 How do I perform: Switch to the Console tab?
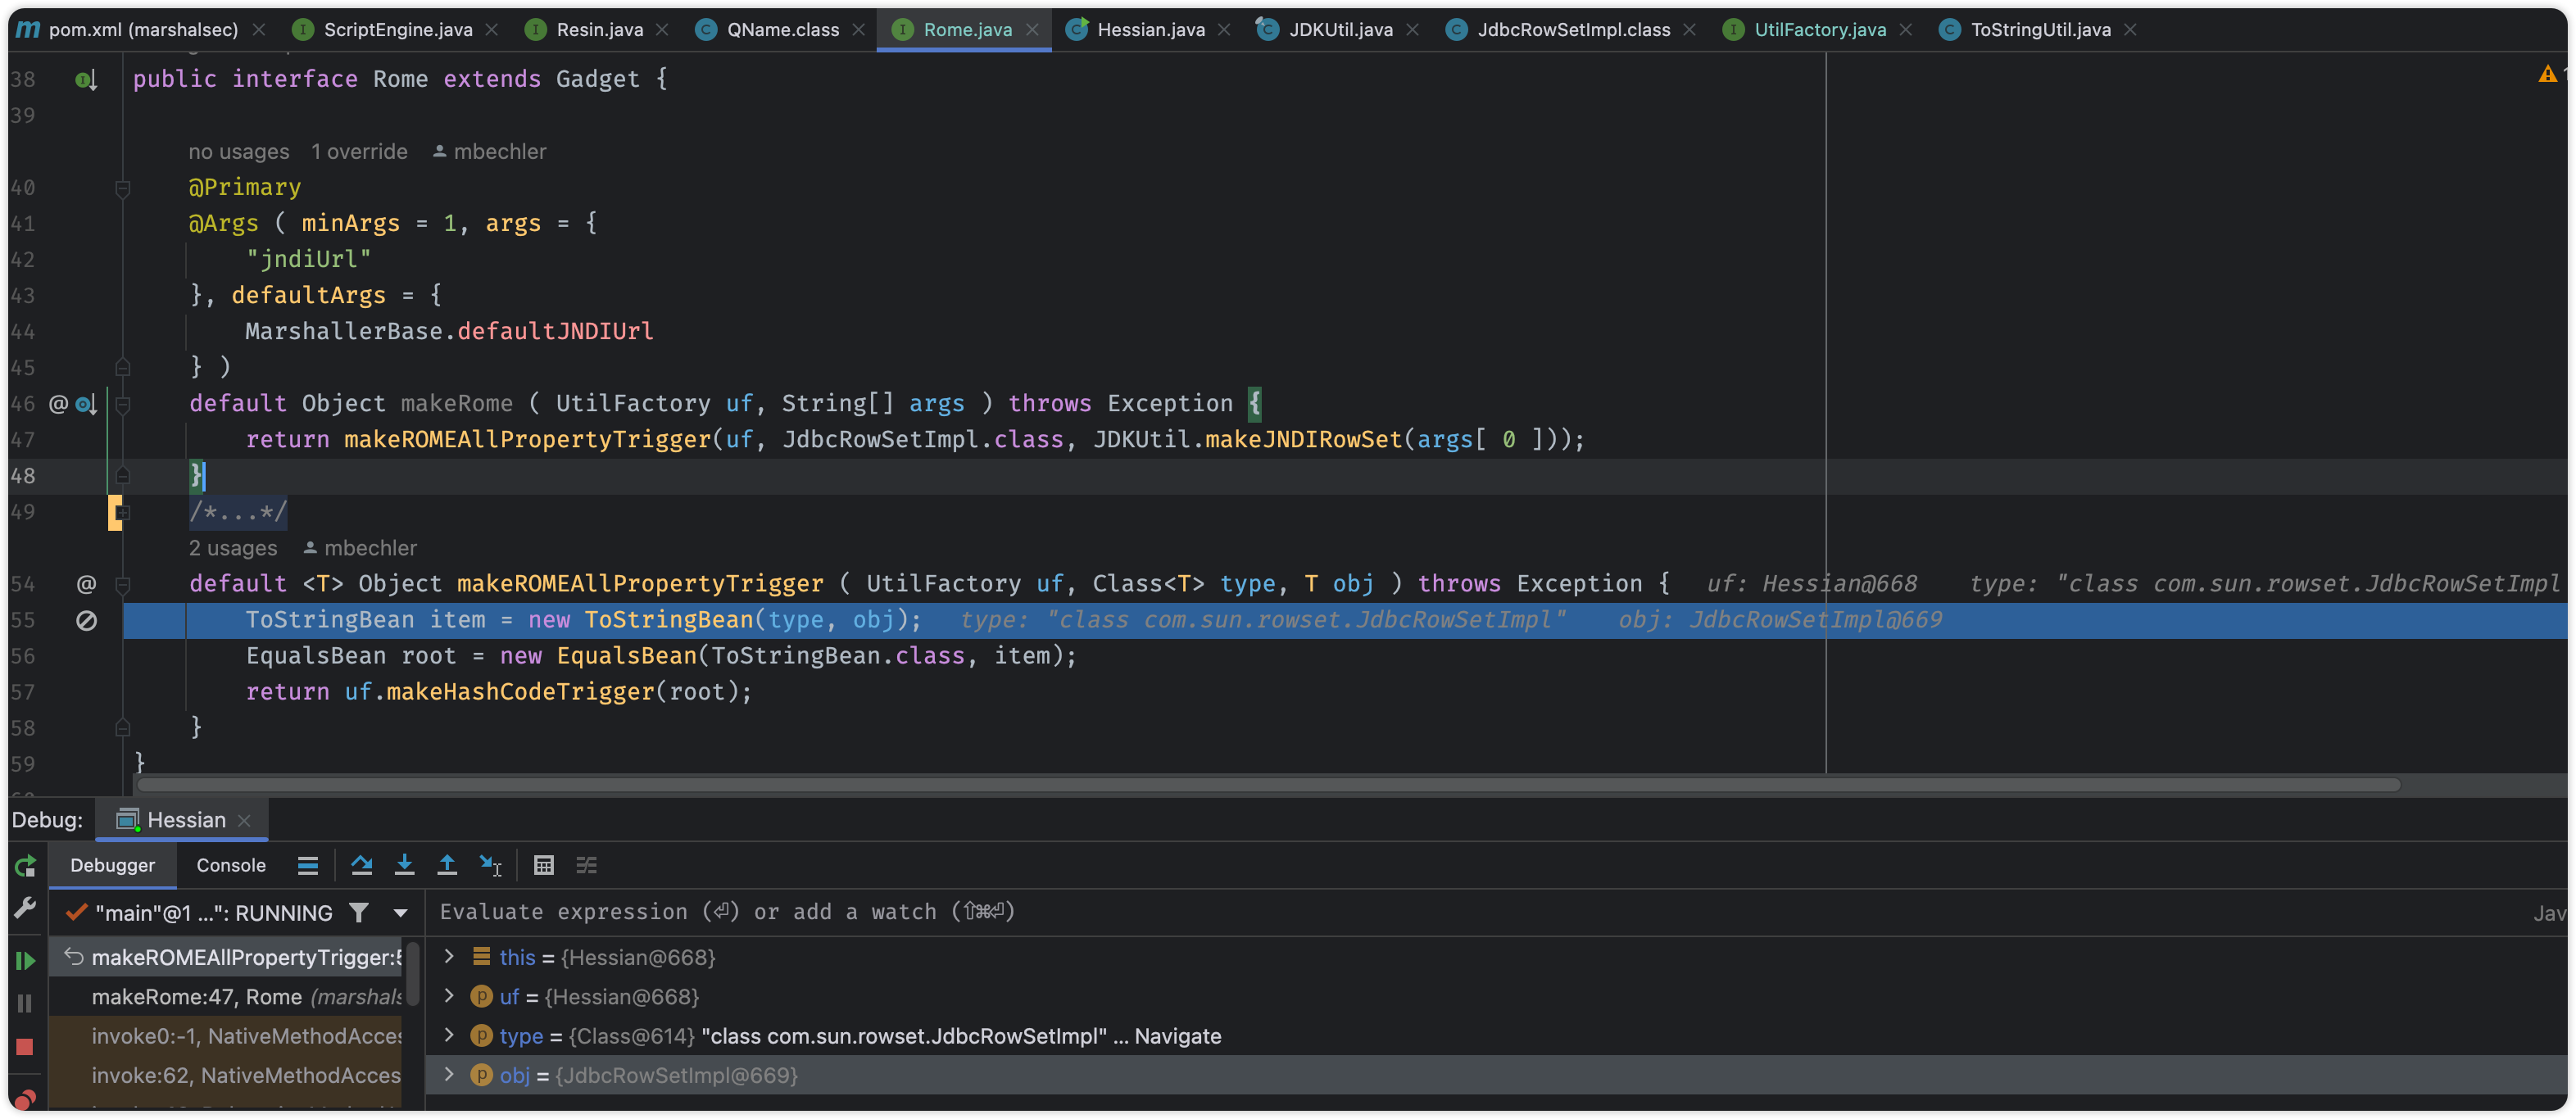[x=231, y=866]
